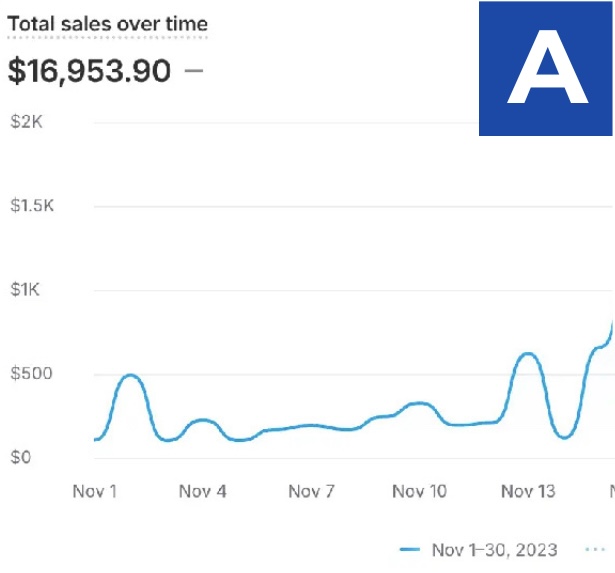Select the Nov 10 axis label
The width and height of the screenshot is (615, 573).
tap(419, 491)
